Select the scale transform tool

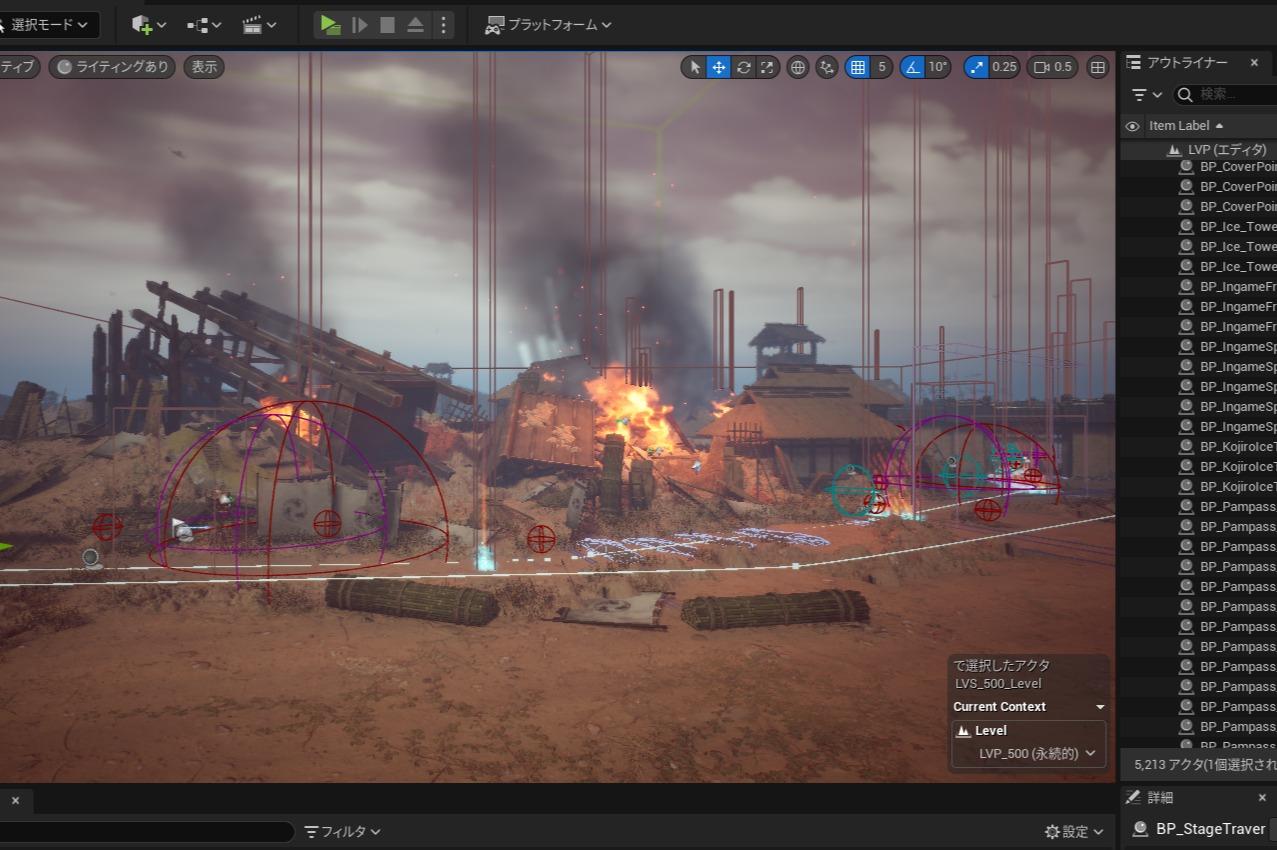pos(767,67)
